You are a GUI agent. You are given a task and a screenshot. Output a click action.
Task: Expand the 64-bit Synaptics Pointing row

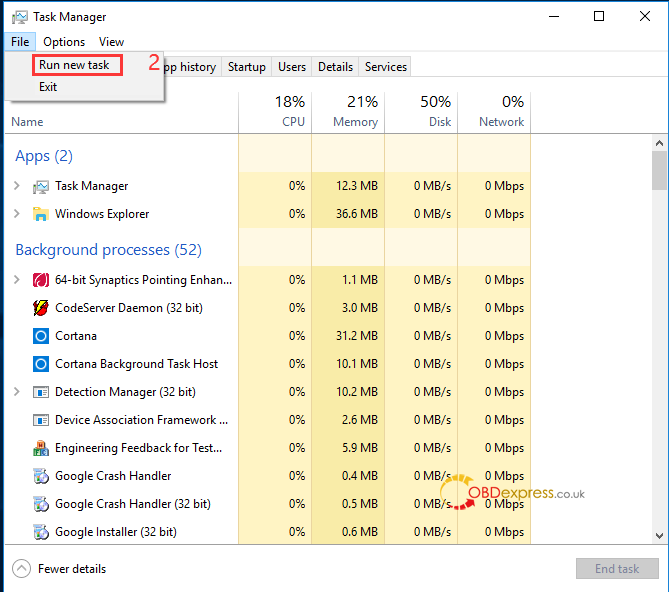pyautogui.click(x=17, y=280)
